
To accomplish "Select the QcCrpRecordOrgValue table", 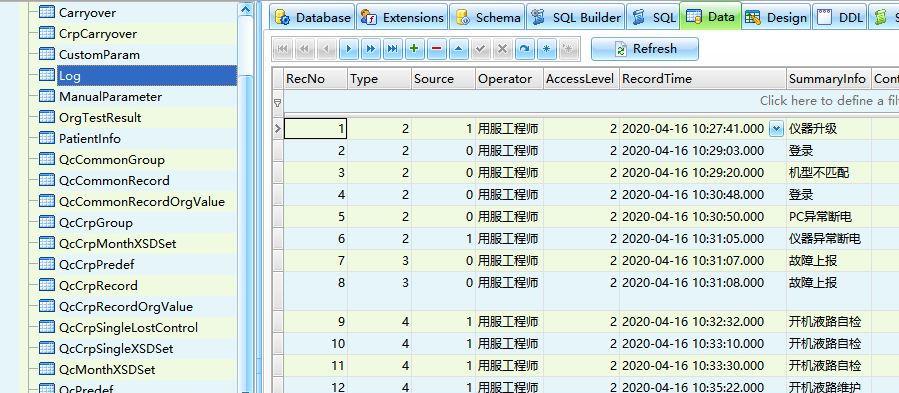I will [126, 306].
